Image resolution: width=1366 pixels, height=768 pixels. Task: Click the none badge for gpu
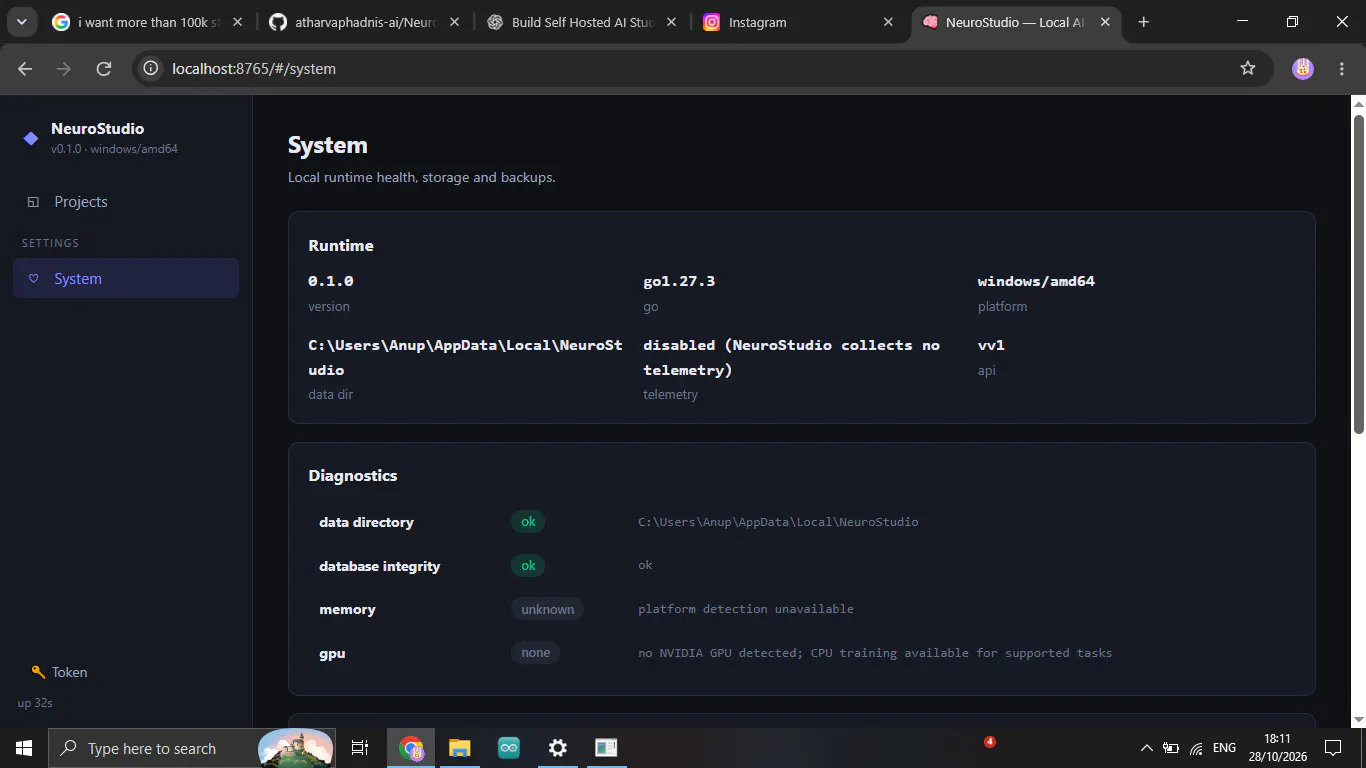click(536, 653)
